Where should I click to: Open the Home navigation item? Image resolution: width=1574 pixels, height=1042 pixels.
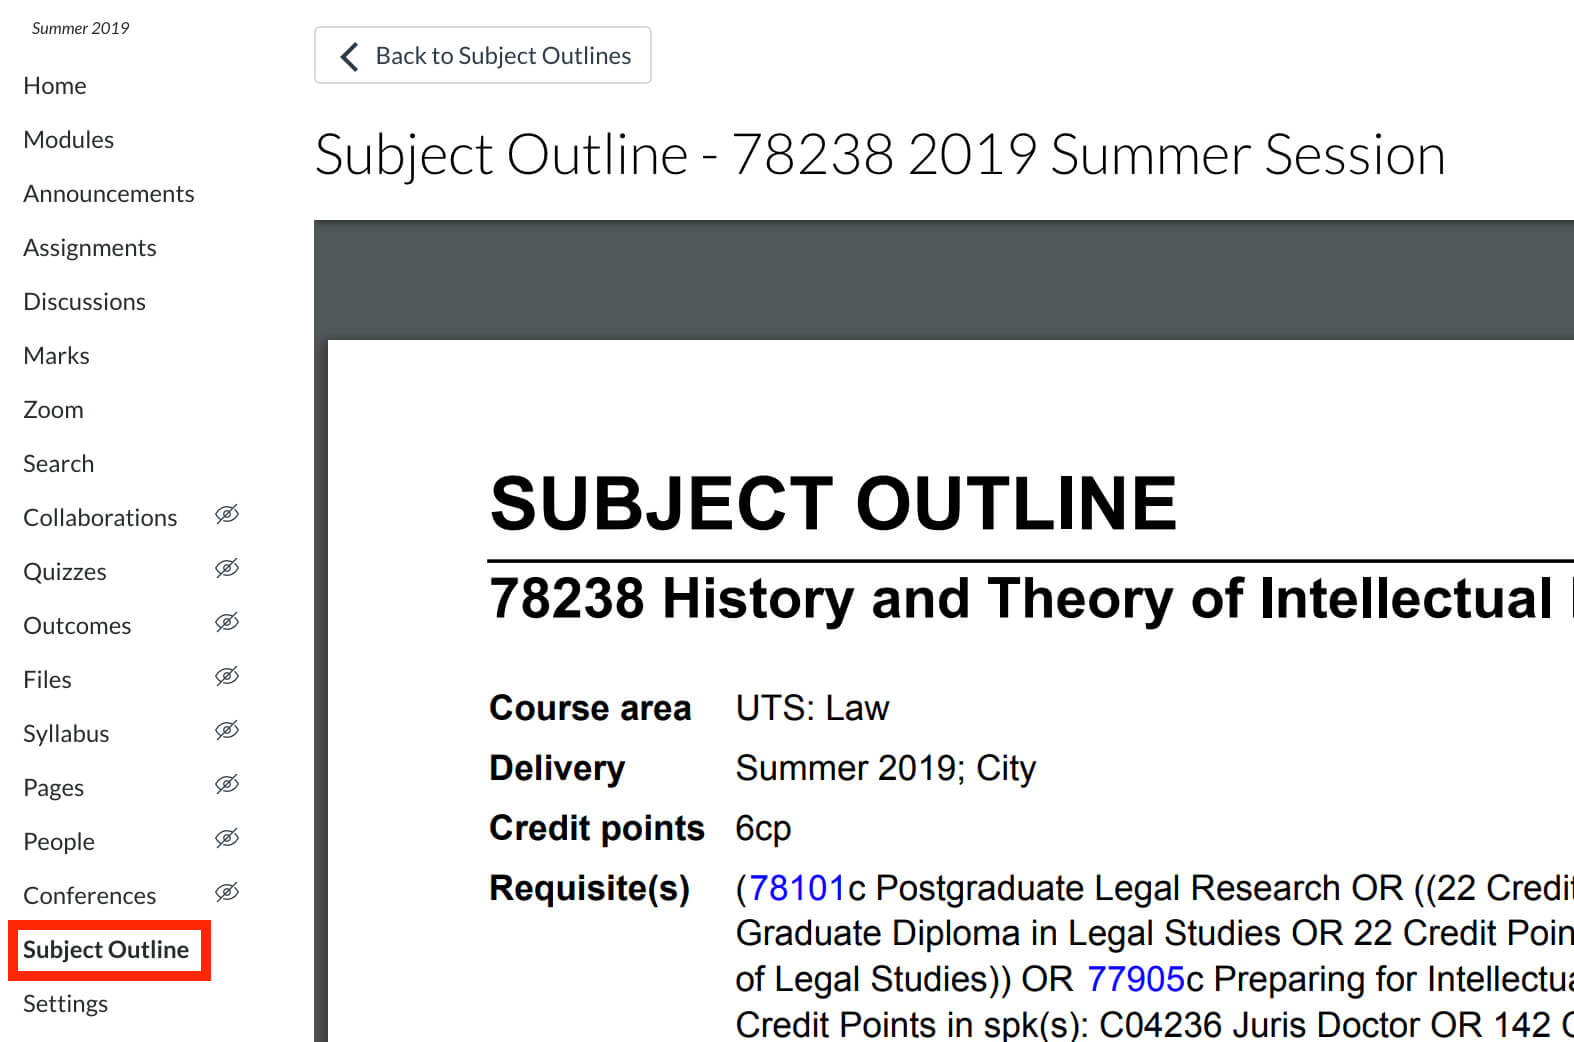click(55, 86)
